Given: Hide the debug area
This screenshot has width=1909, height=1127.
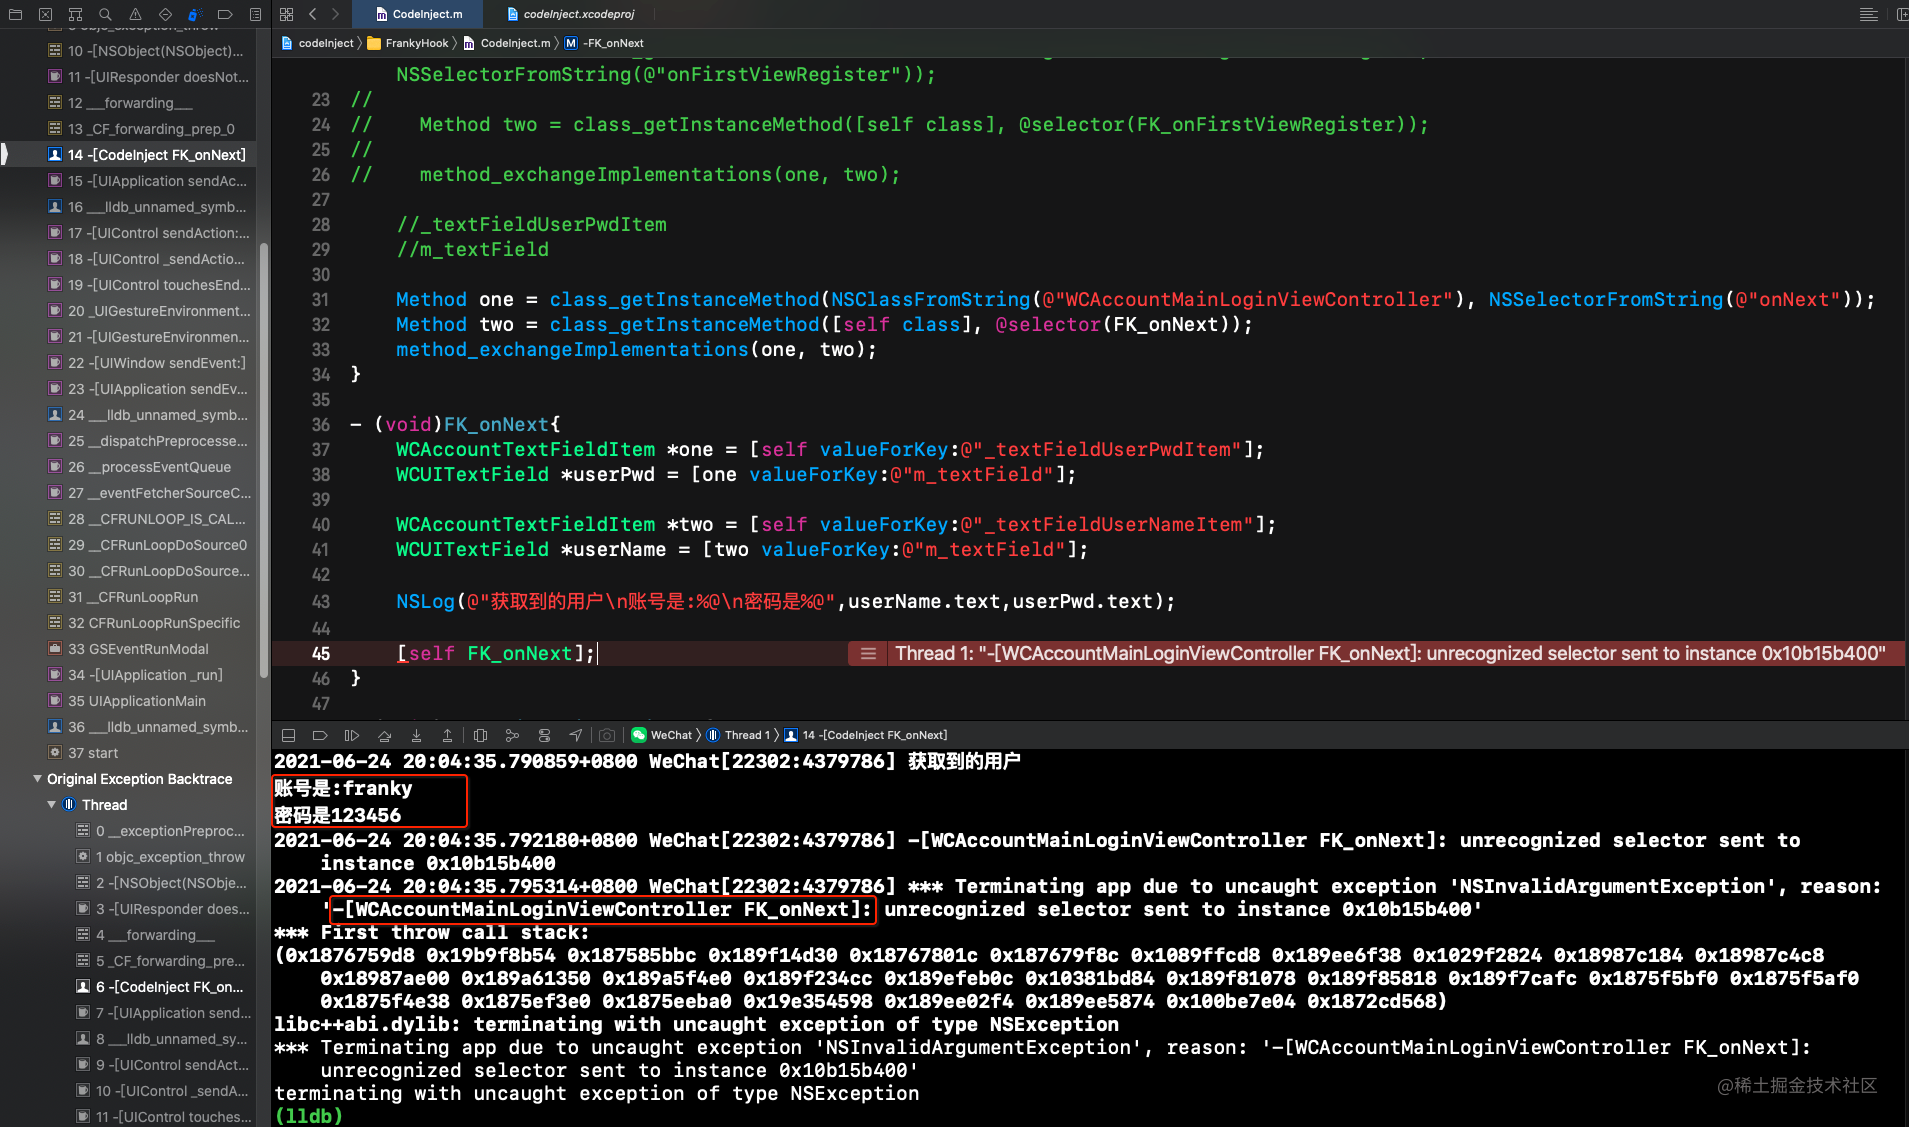Looking at the screenshot, I should 289,735.
